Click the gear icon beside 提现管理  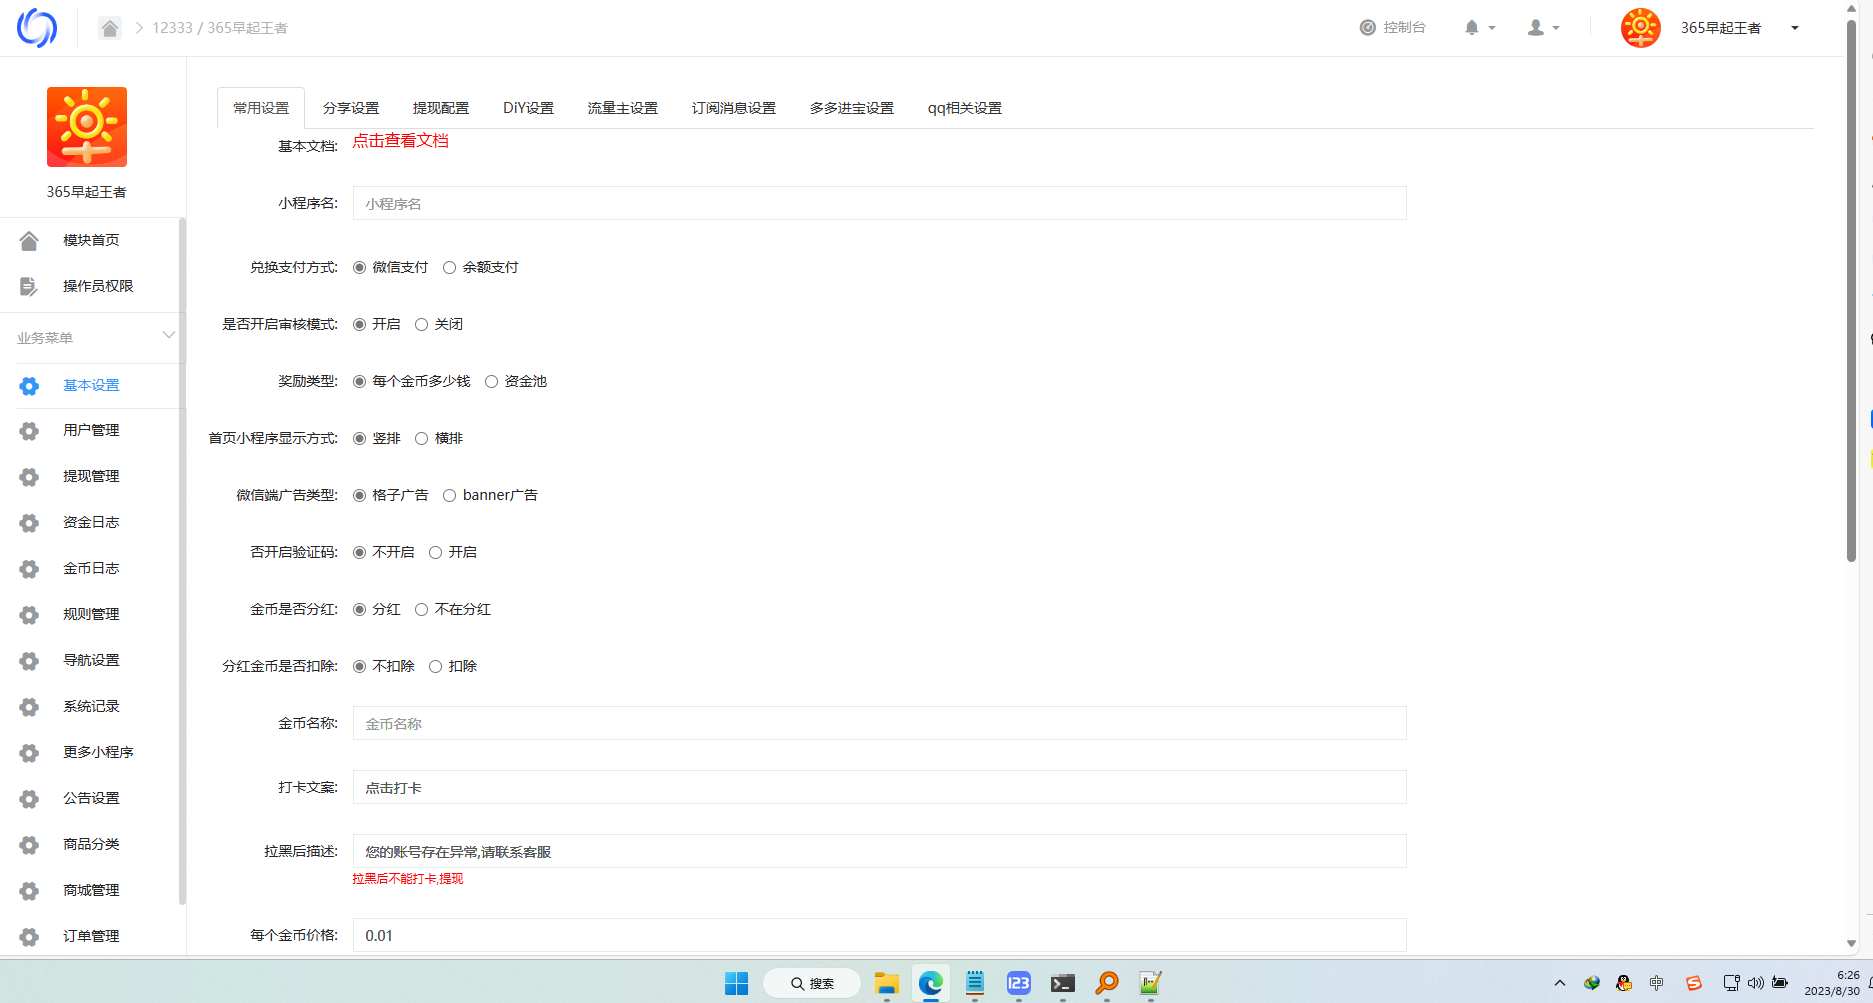click(x=29, y=477)
